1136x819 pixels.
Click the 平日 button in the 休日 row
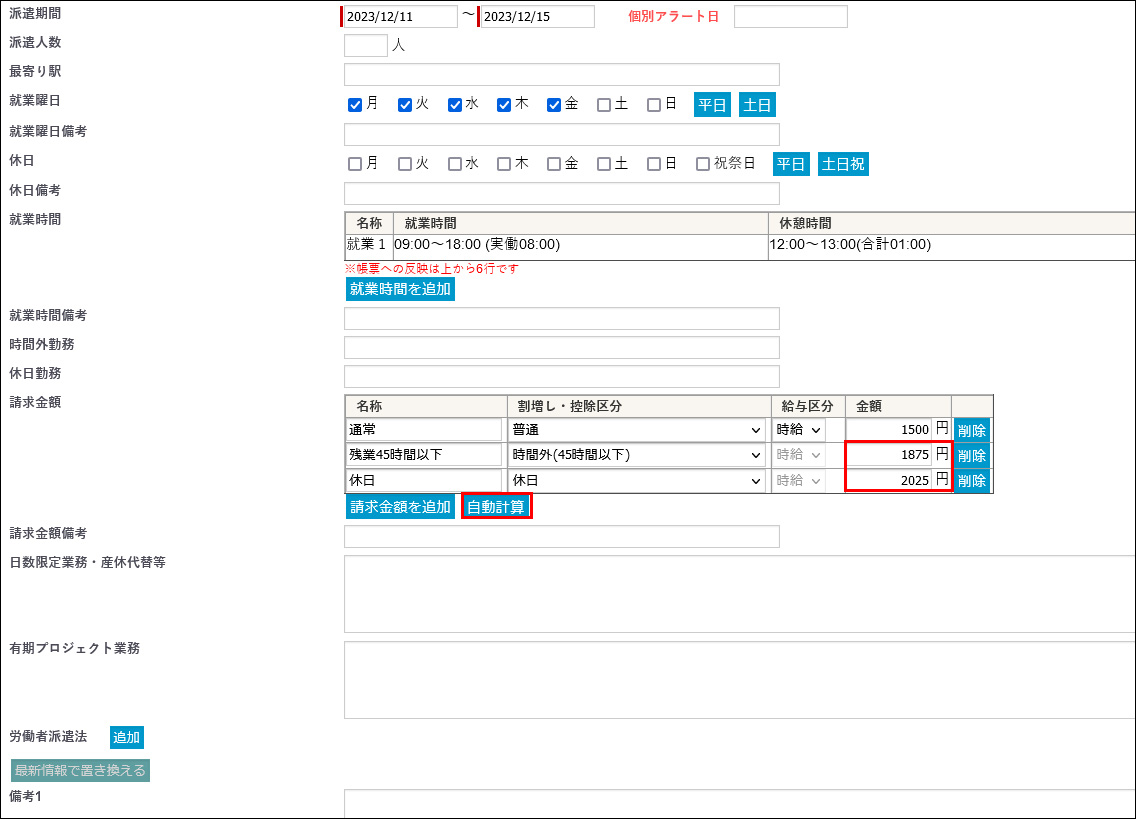[791, 164]
